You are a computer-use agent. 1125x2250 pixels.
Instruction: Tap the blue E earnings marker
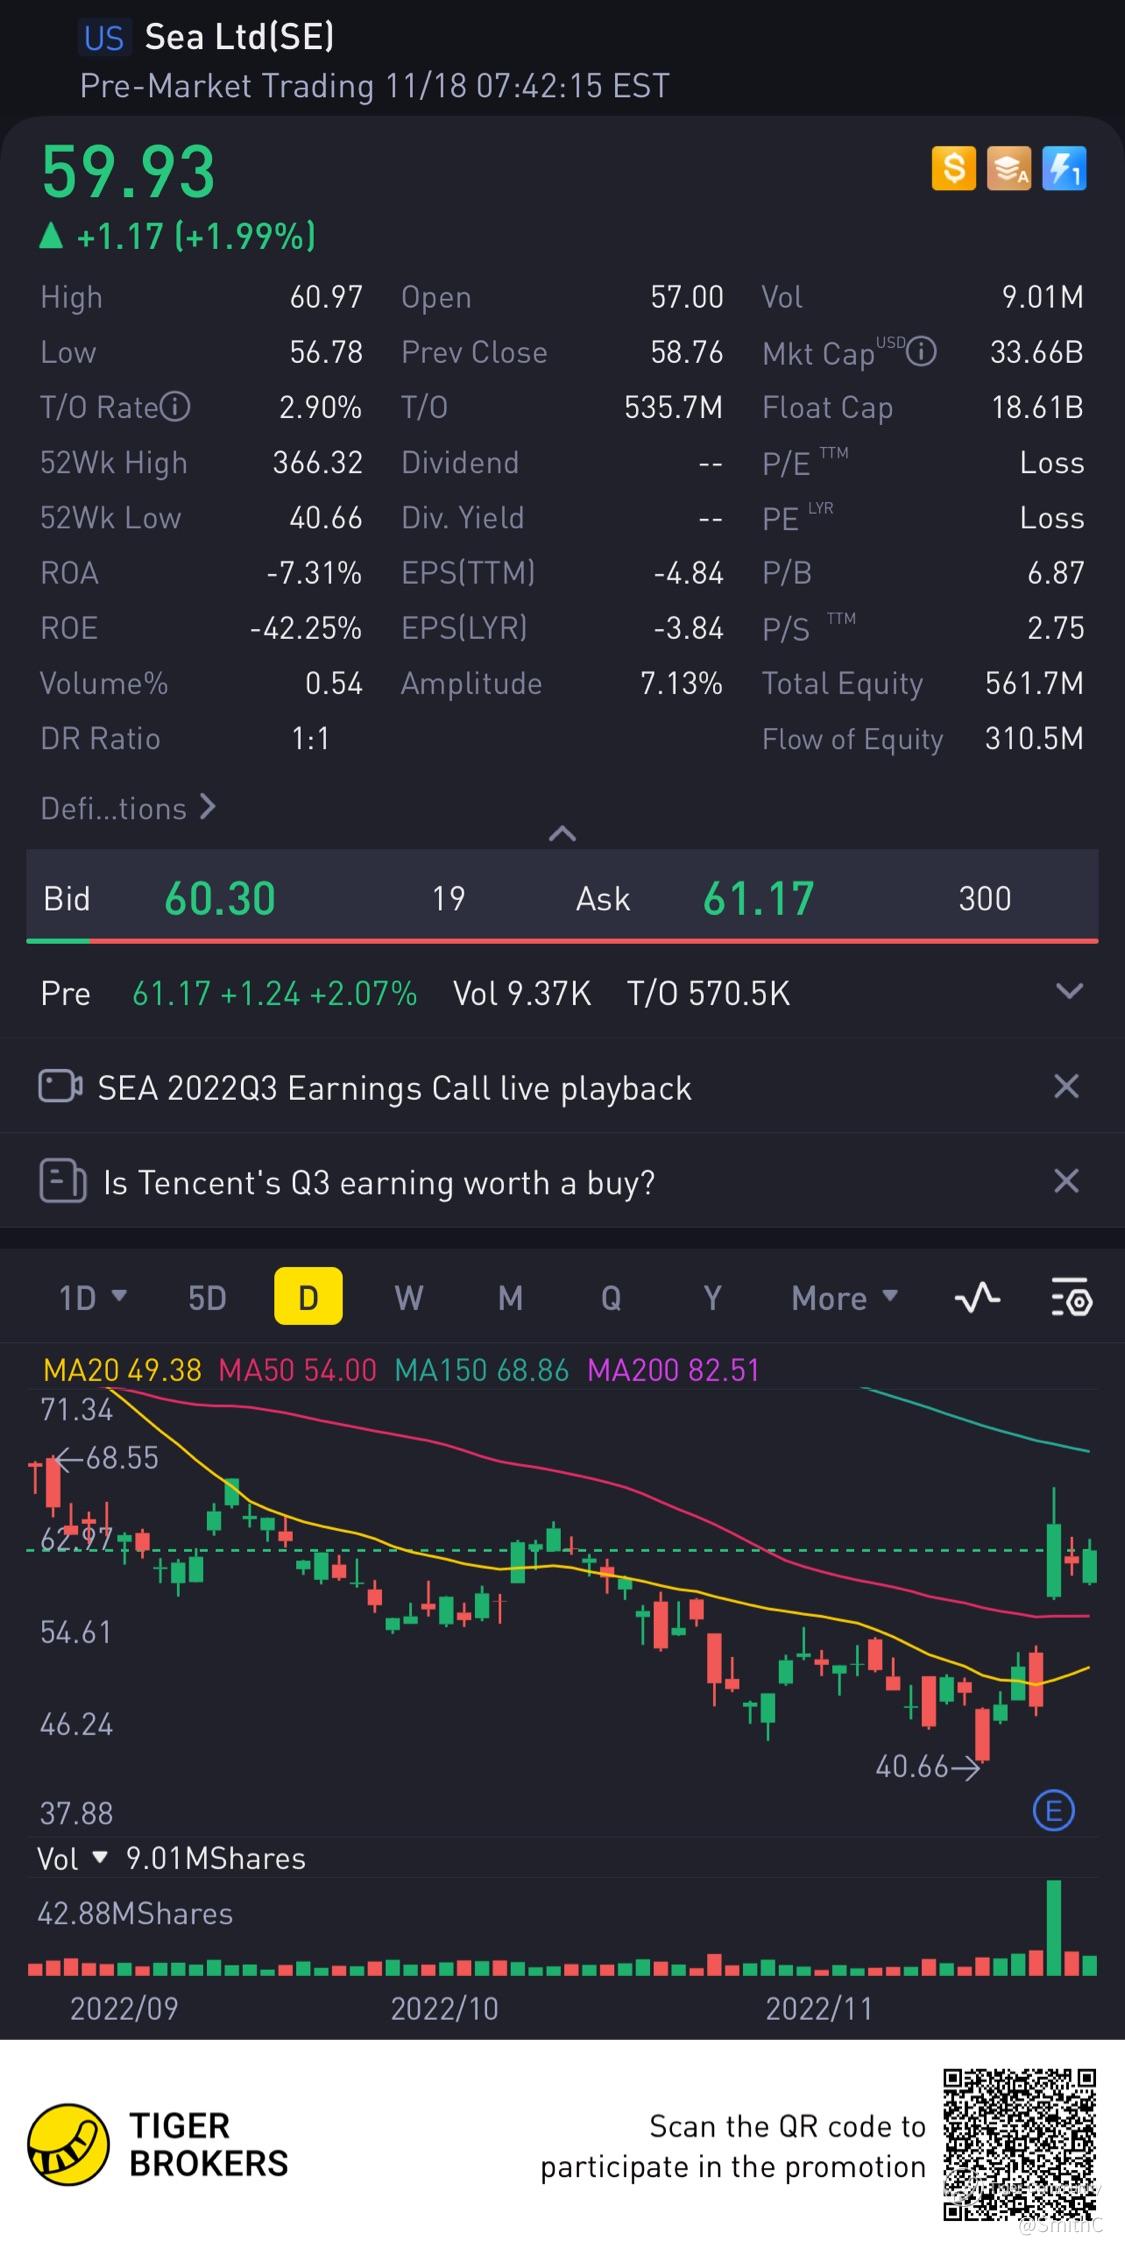click(x=1053, y=1810)
